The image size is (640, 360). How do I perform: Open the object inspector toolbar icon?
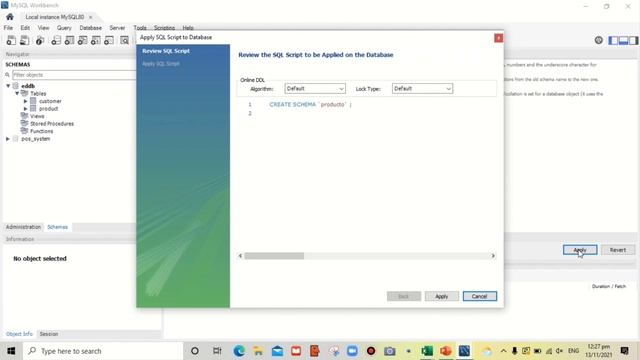(x=40, y=40)
